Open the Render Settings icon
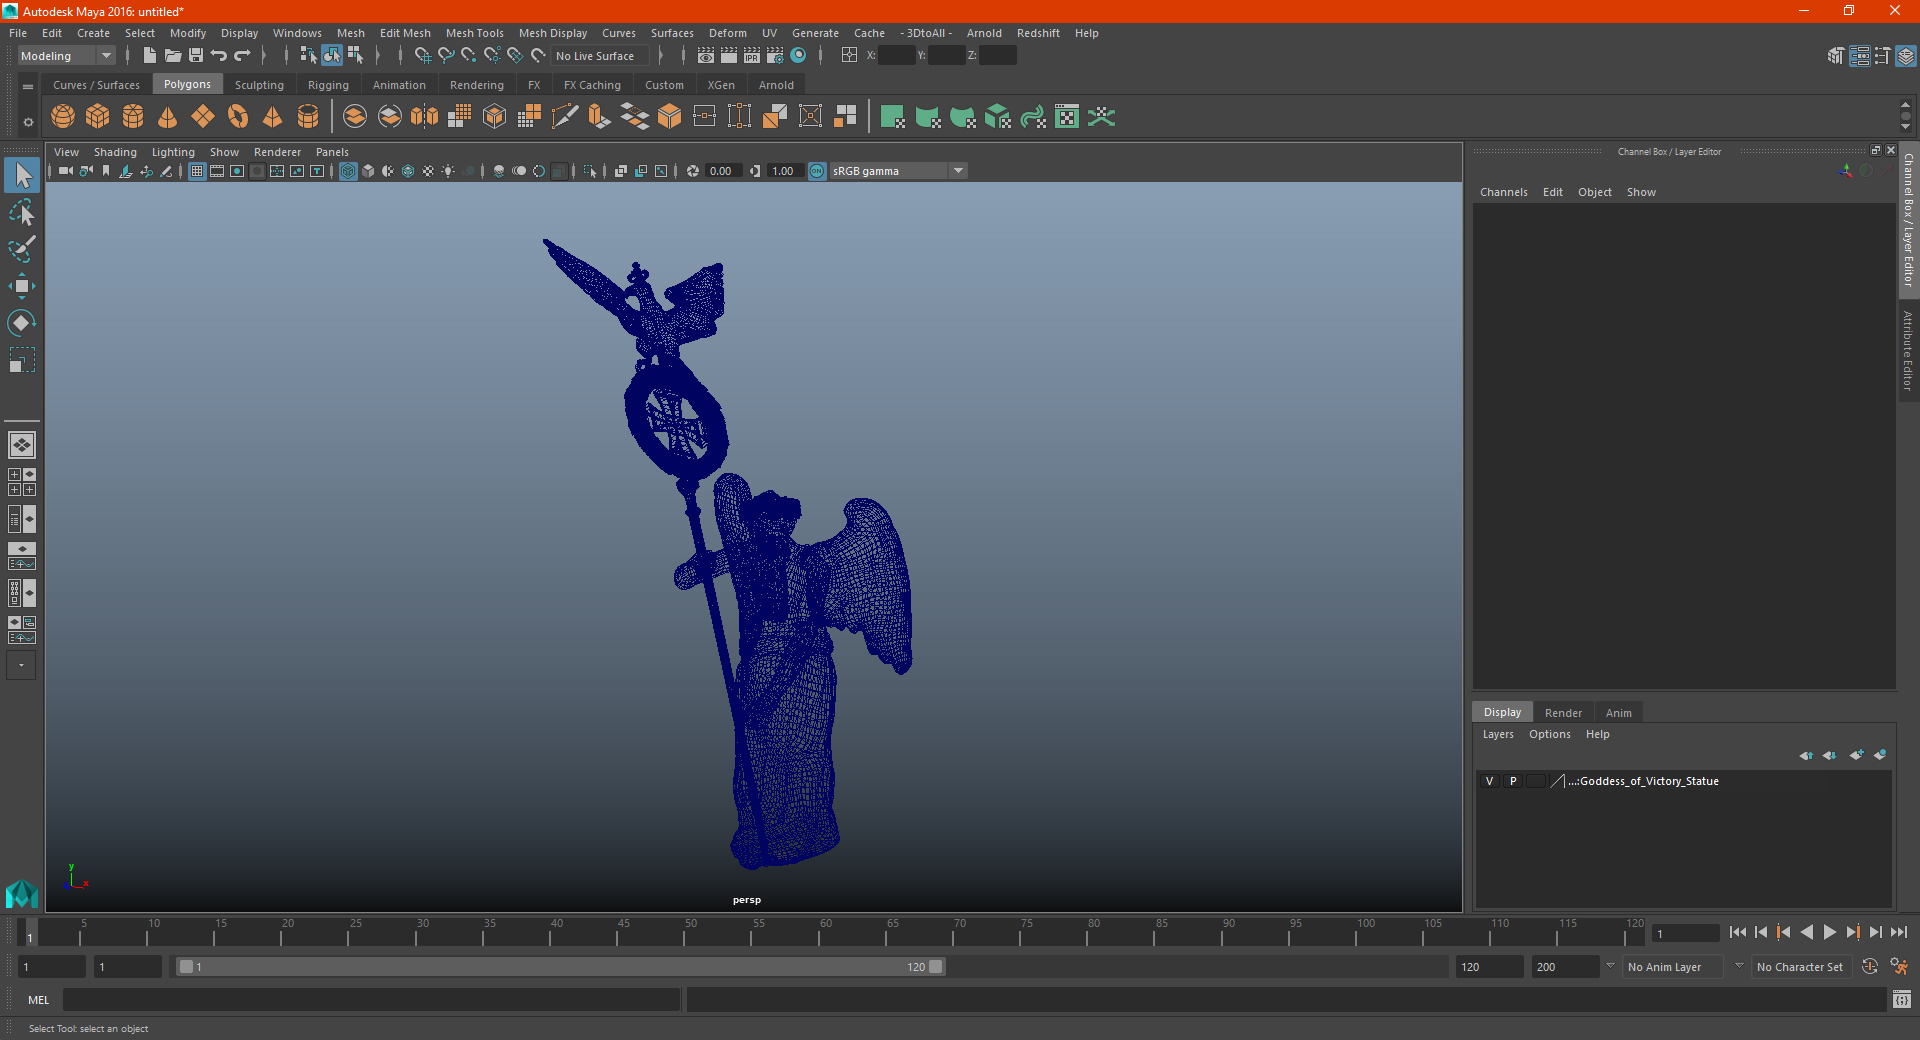This screenshot has height=1040, width=1920. (775, 56)
